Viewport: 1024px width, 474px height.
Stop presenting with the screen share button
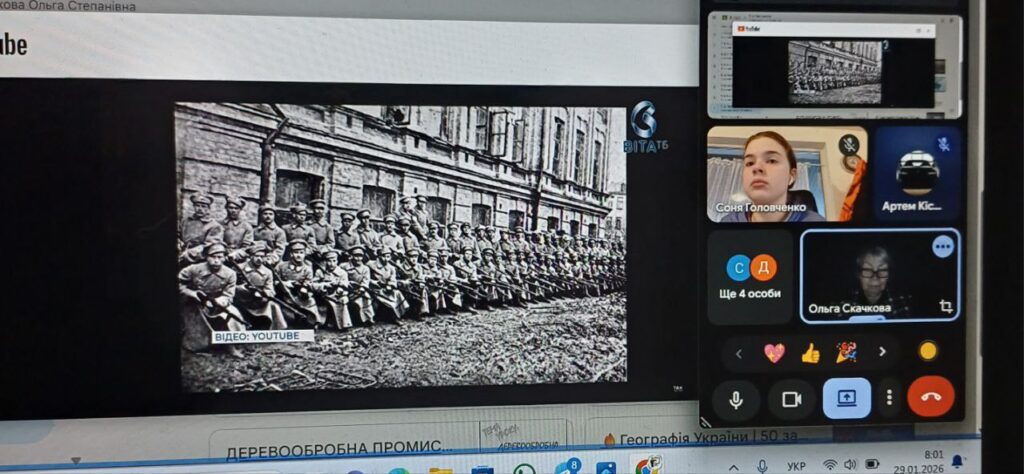(846, 398)
